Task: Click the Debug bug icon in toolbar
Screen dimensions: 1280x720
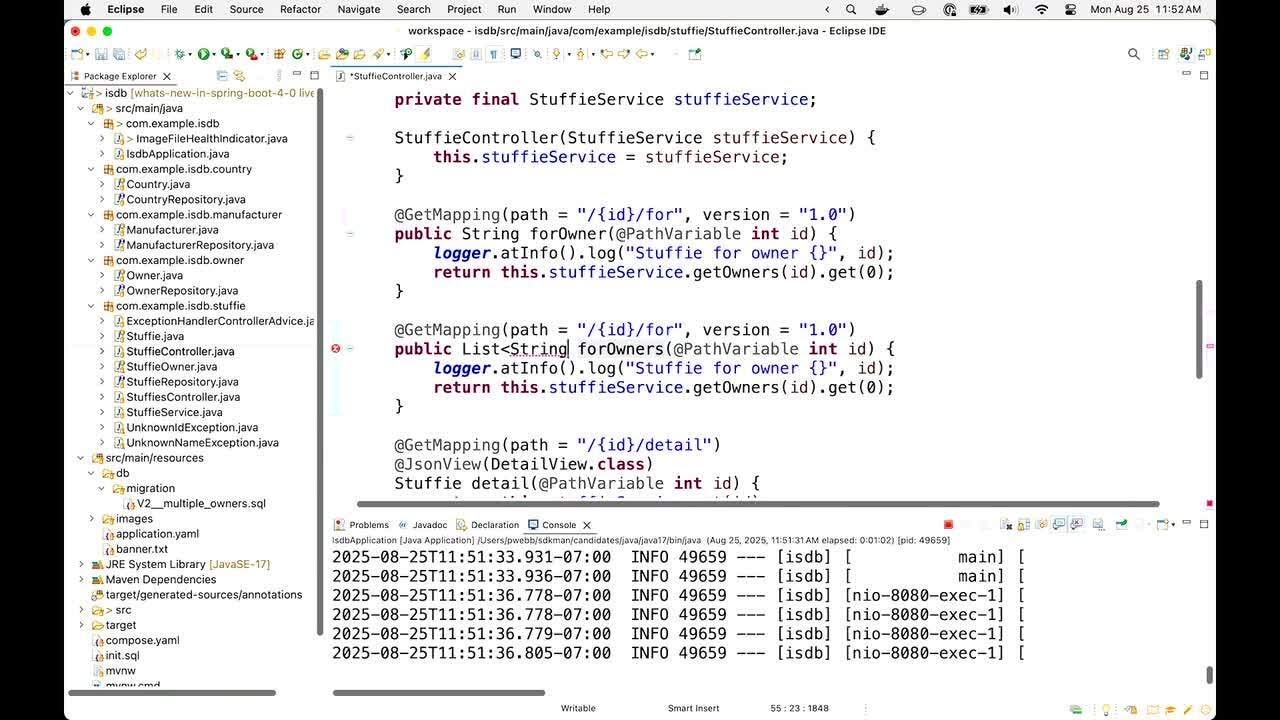Action: click(180, 54)
